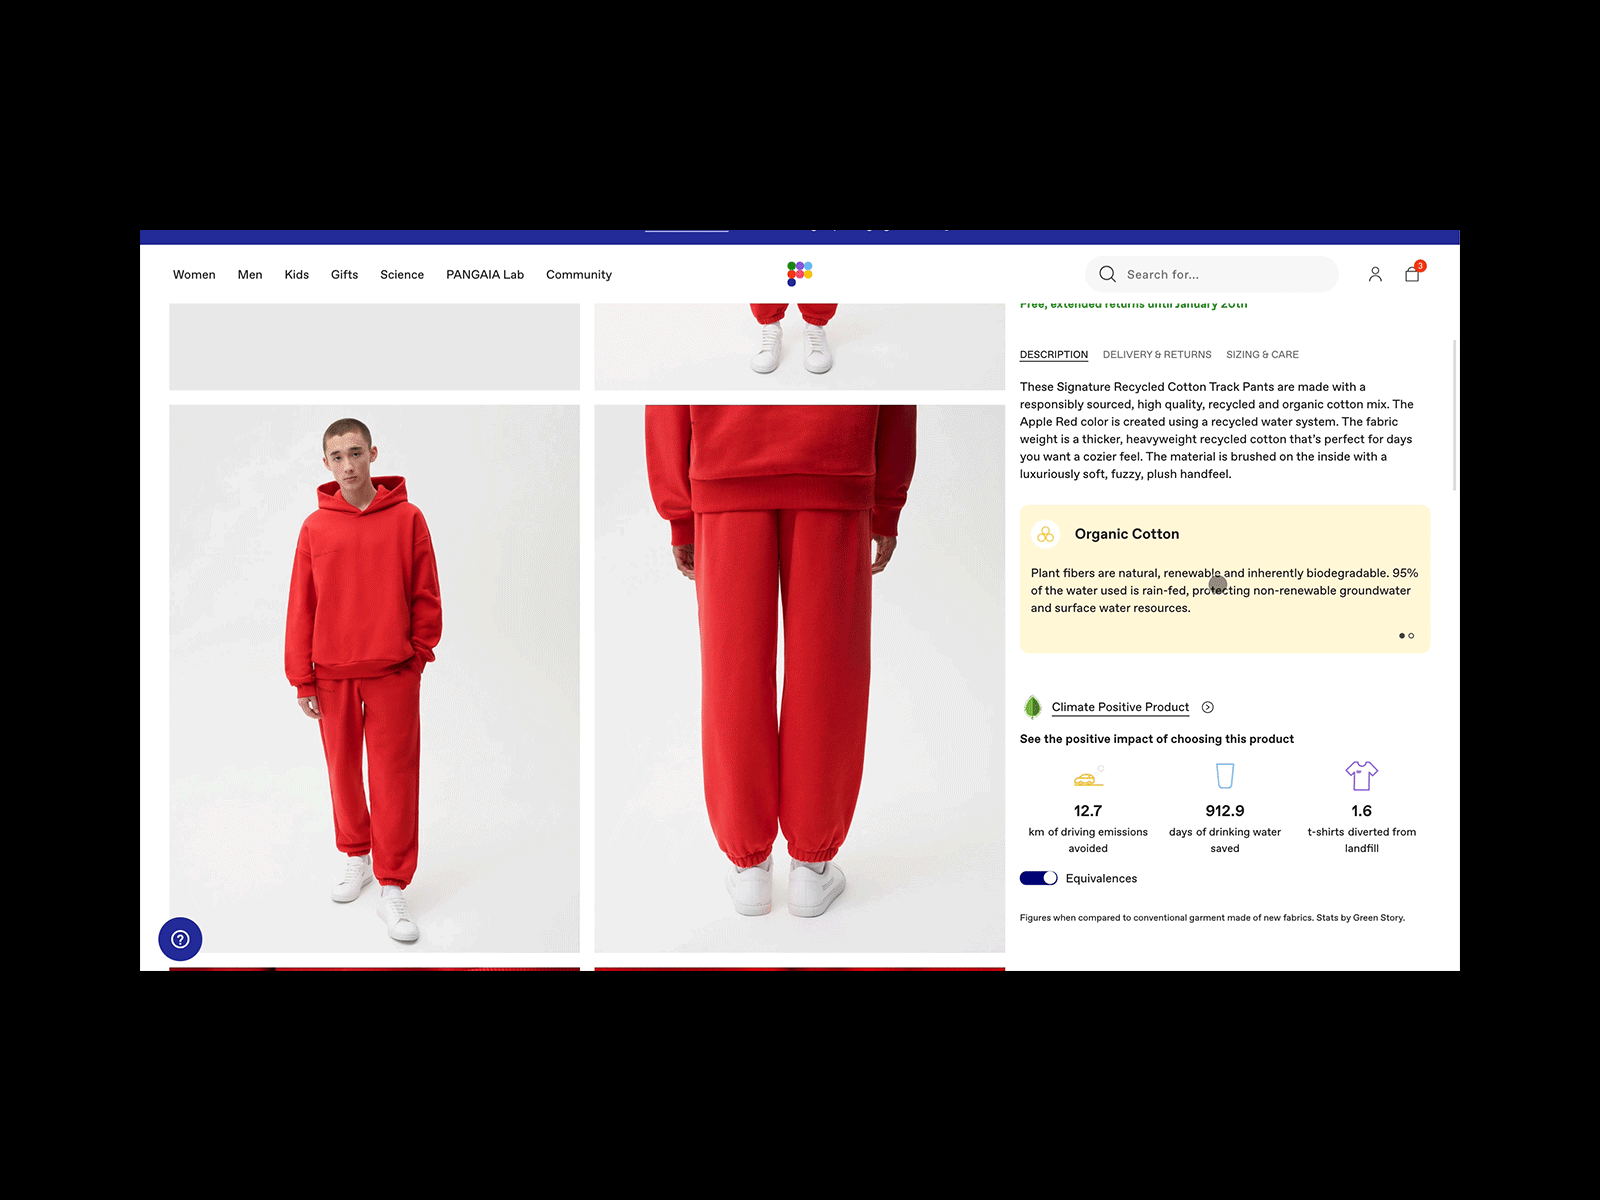Screen dimensions: 1600x1200
Task: Click the Organic Cotton material icon
Action: tap(1046, 534)
